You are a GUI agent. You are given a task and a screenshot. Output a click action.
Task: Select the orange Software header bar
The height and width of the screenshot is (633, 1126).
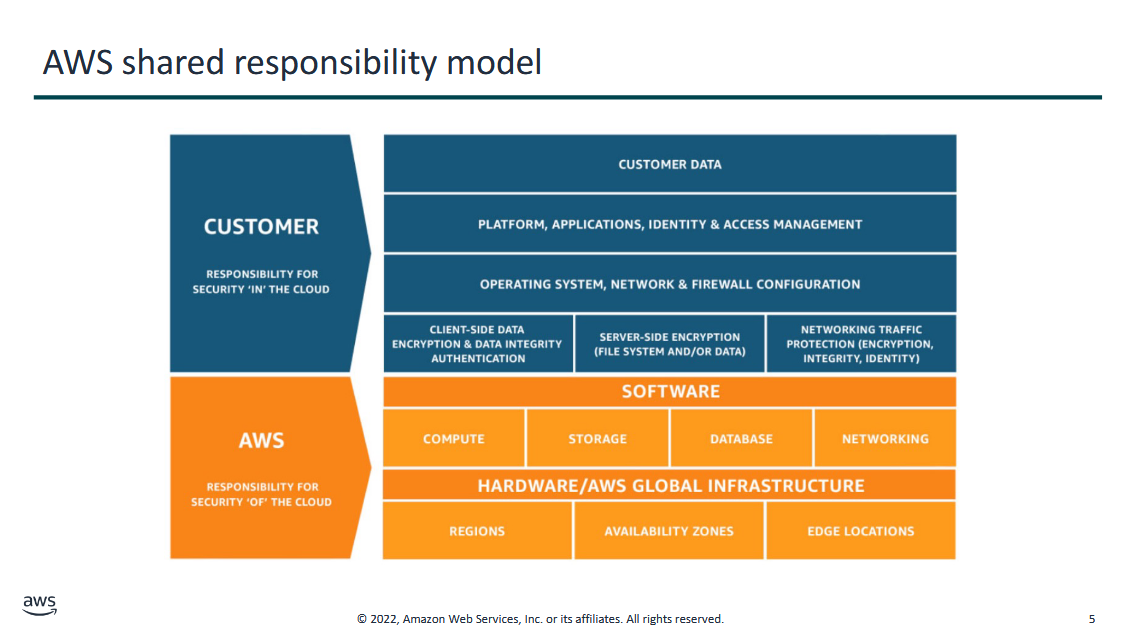[x=669, y=391]
